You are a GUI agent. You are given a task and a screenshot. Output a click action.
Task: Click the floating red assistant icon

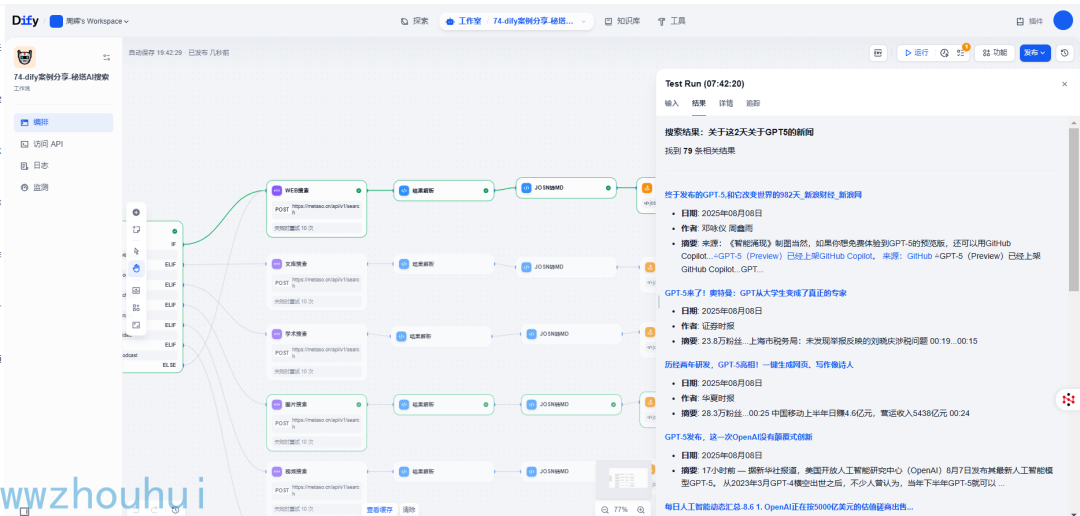click(1068, 399)
